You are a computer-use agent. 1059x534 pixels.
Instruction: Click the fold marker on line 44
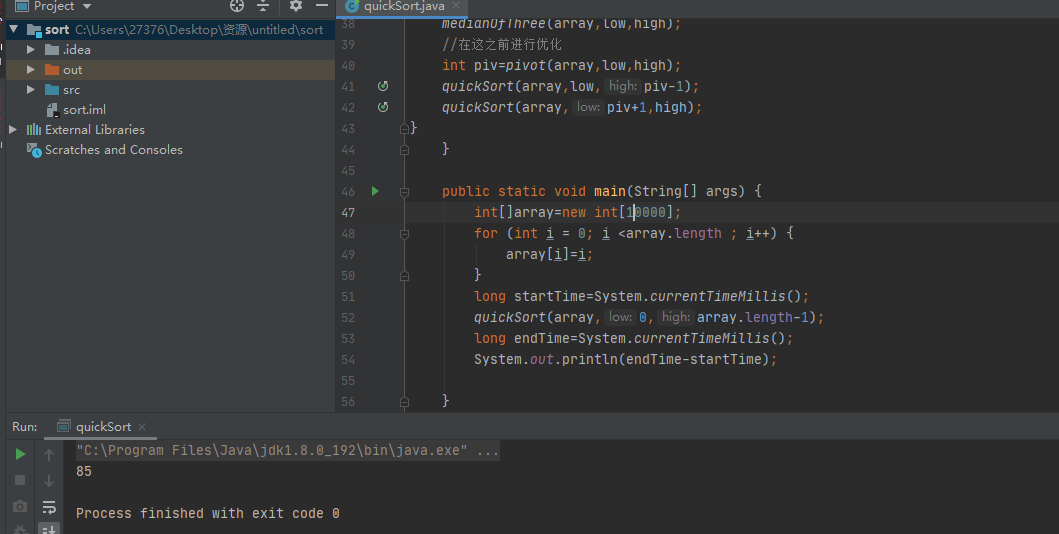(x=404, y=149)
